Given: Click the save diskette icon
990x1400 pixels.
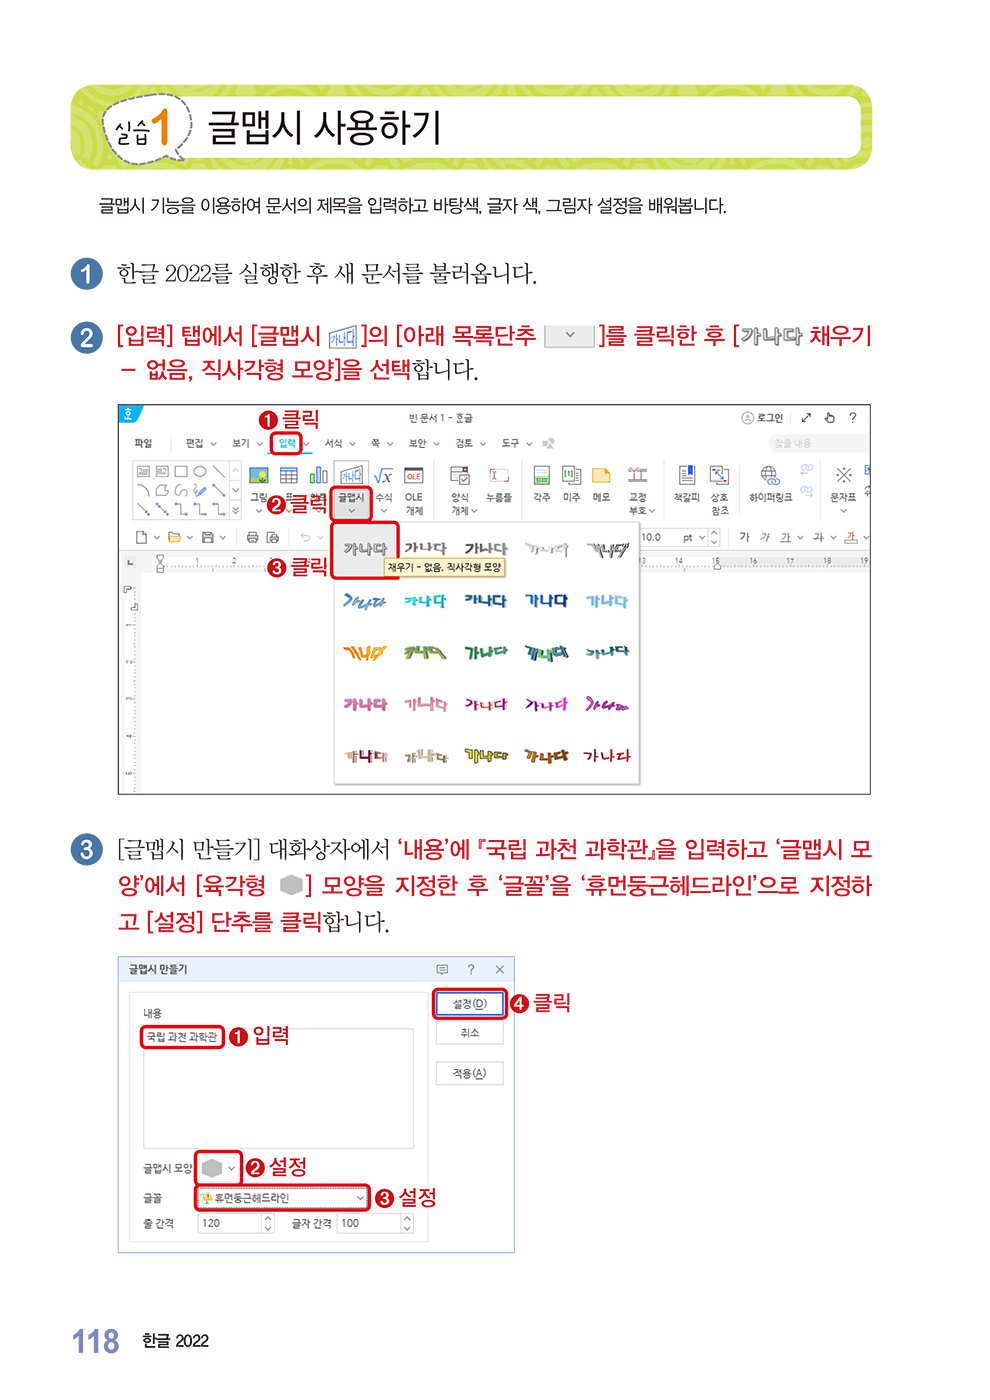Looking at the screenshot, I should pos(207,537).
